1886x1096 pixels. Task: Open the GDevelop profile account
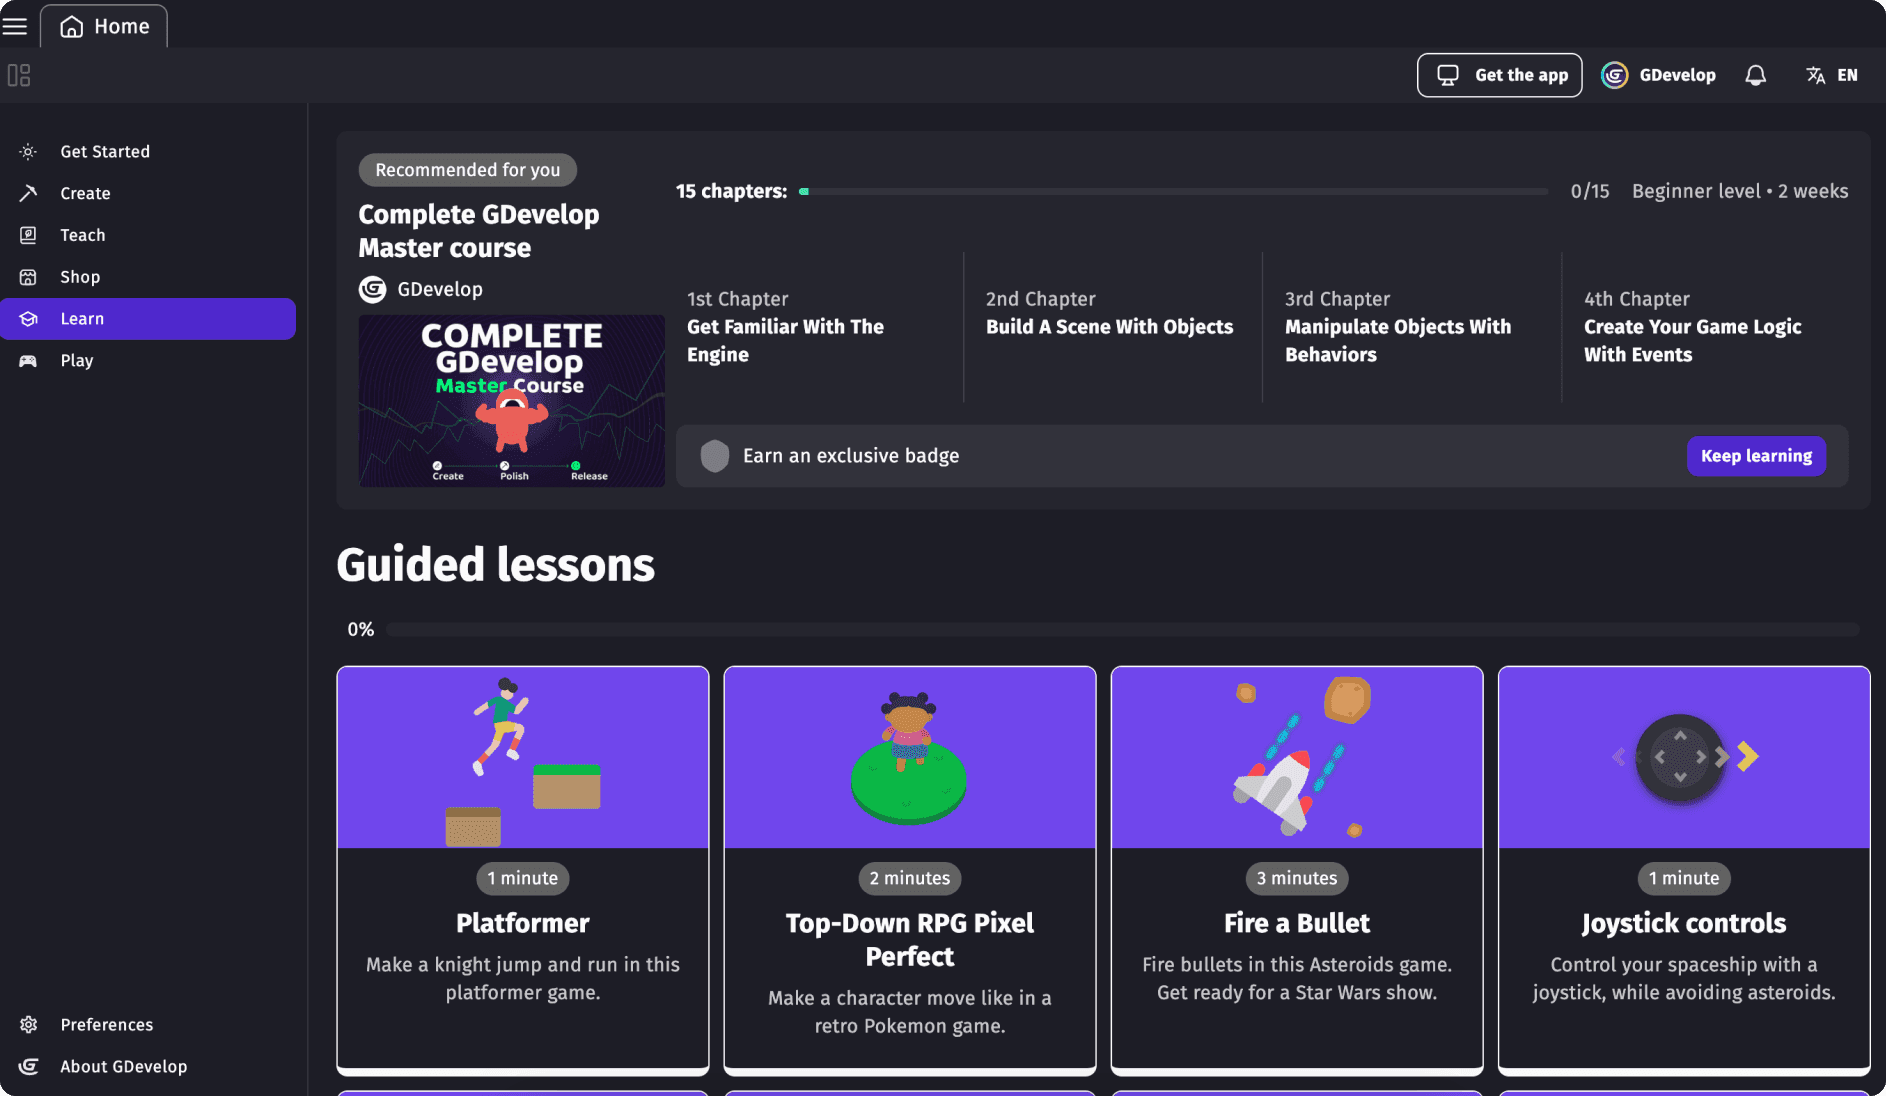(1659, 75)
